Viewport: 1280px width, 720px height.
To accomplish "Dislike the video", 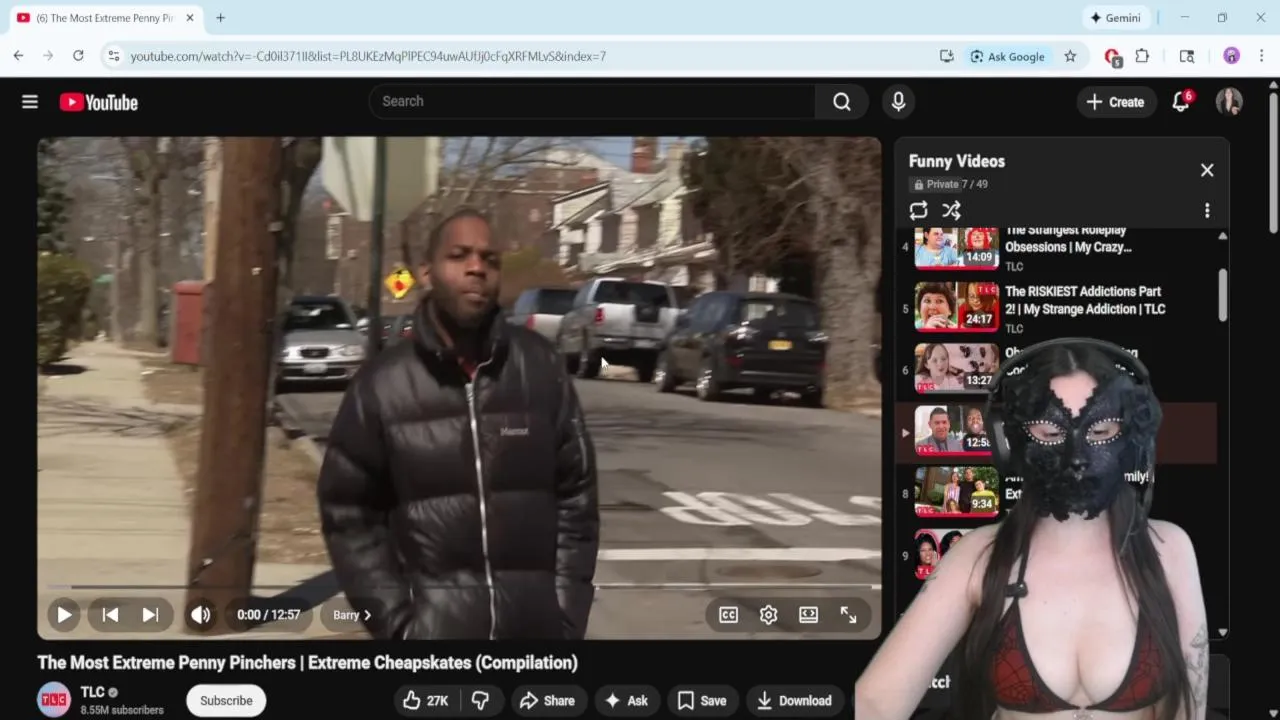I will (480, 701).
